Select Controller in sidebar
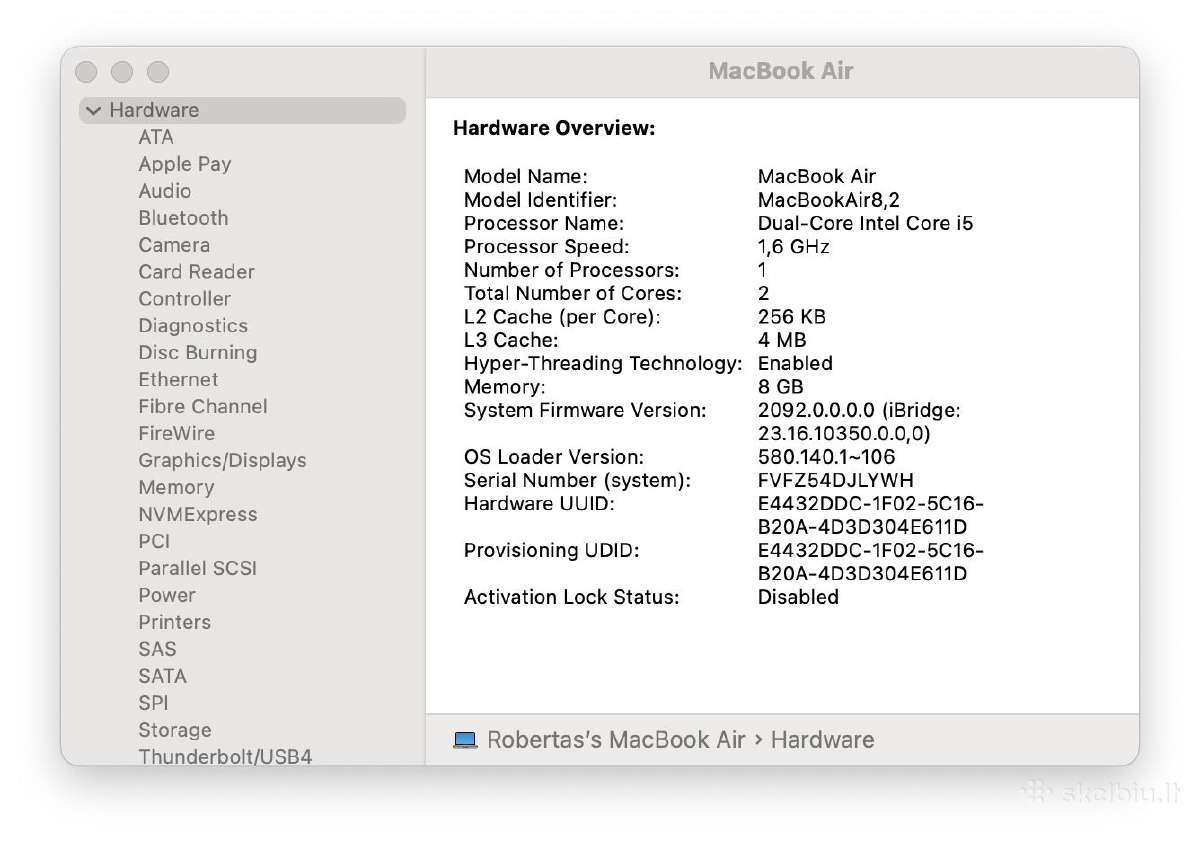This screenshot has width=1200, height=841. point(184,299)
